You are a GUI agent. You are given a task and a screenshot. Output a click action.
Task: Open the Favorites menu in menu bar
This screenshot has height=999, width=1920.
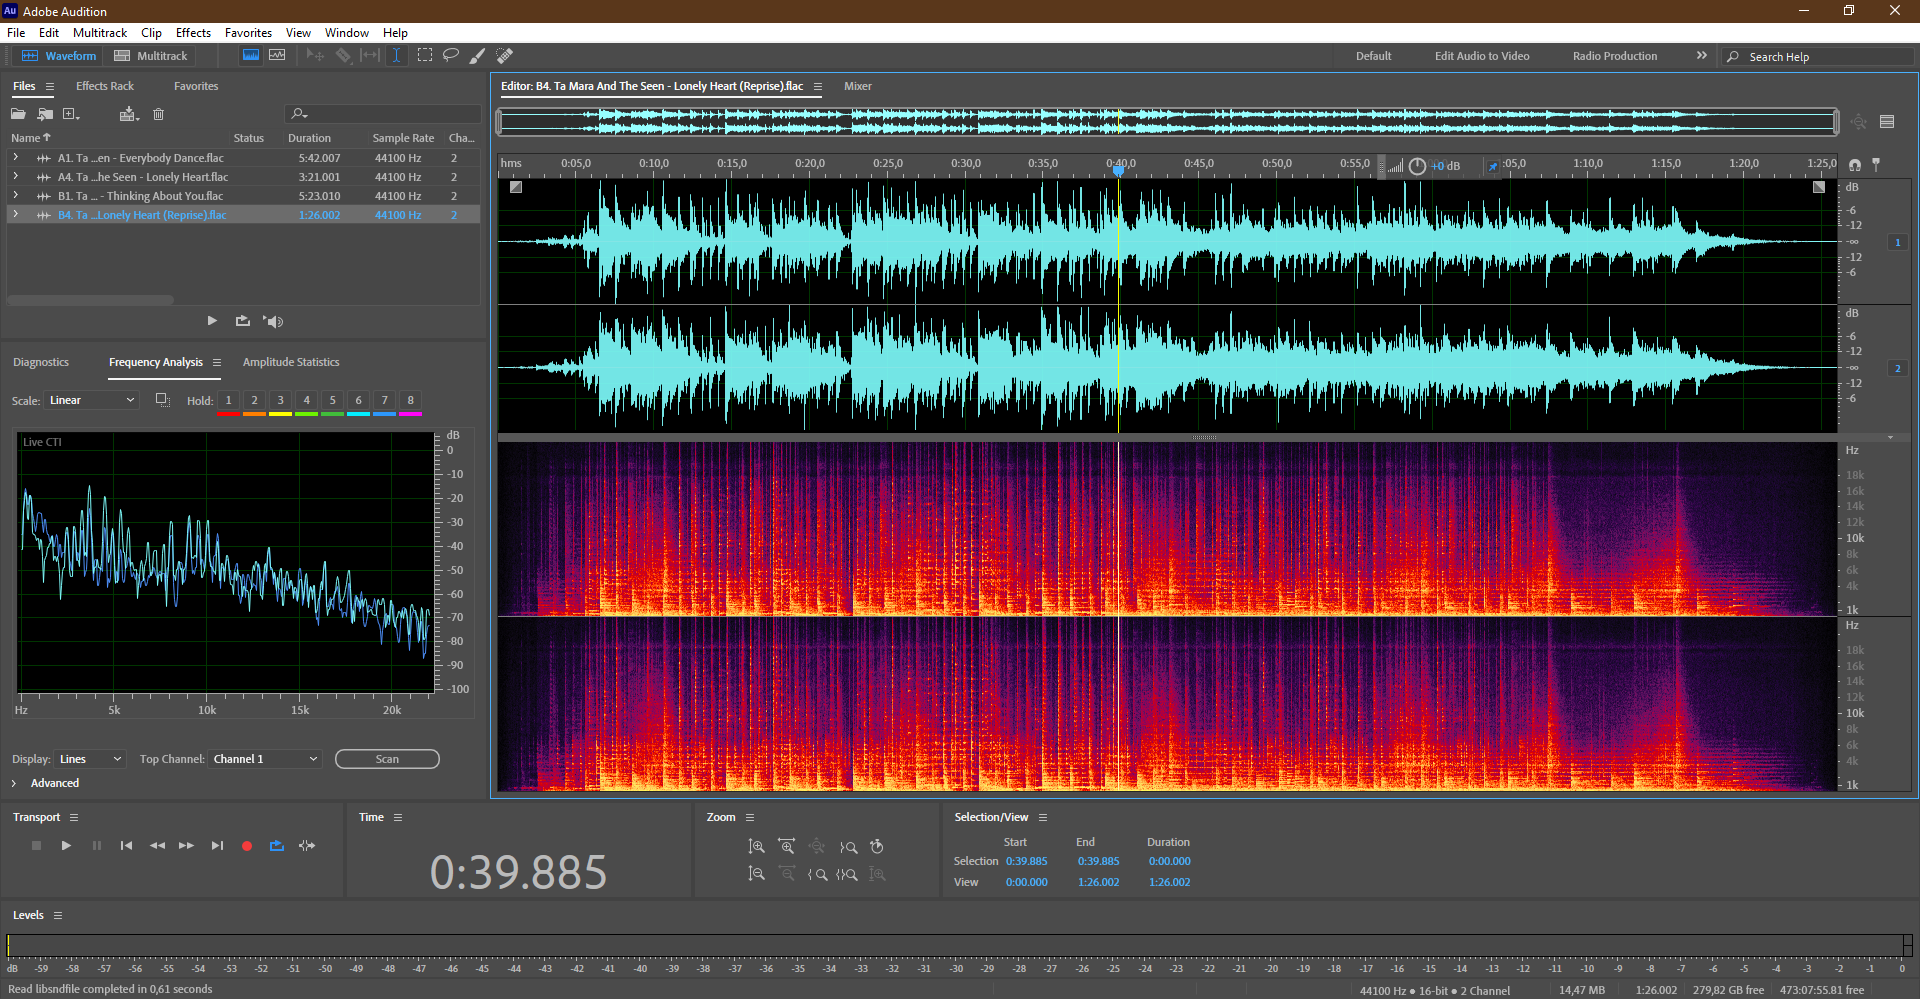pyautogui.click(x=248, y=33)
